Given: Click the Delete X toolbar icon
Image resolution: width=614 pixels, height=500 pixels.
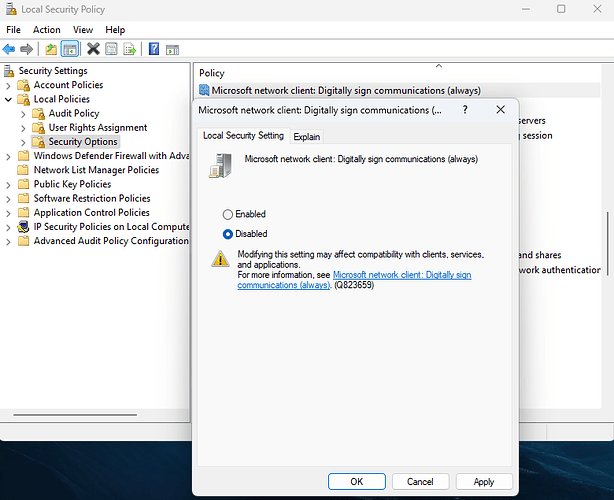Looking at the screenshot, I should click(x=93, y=49).
